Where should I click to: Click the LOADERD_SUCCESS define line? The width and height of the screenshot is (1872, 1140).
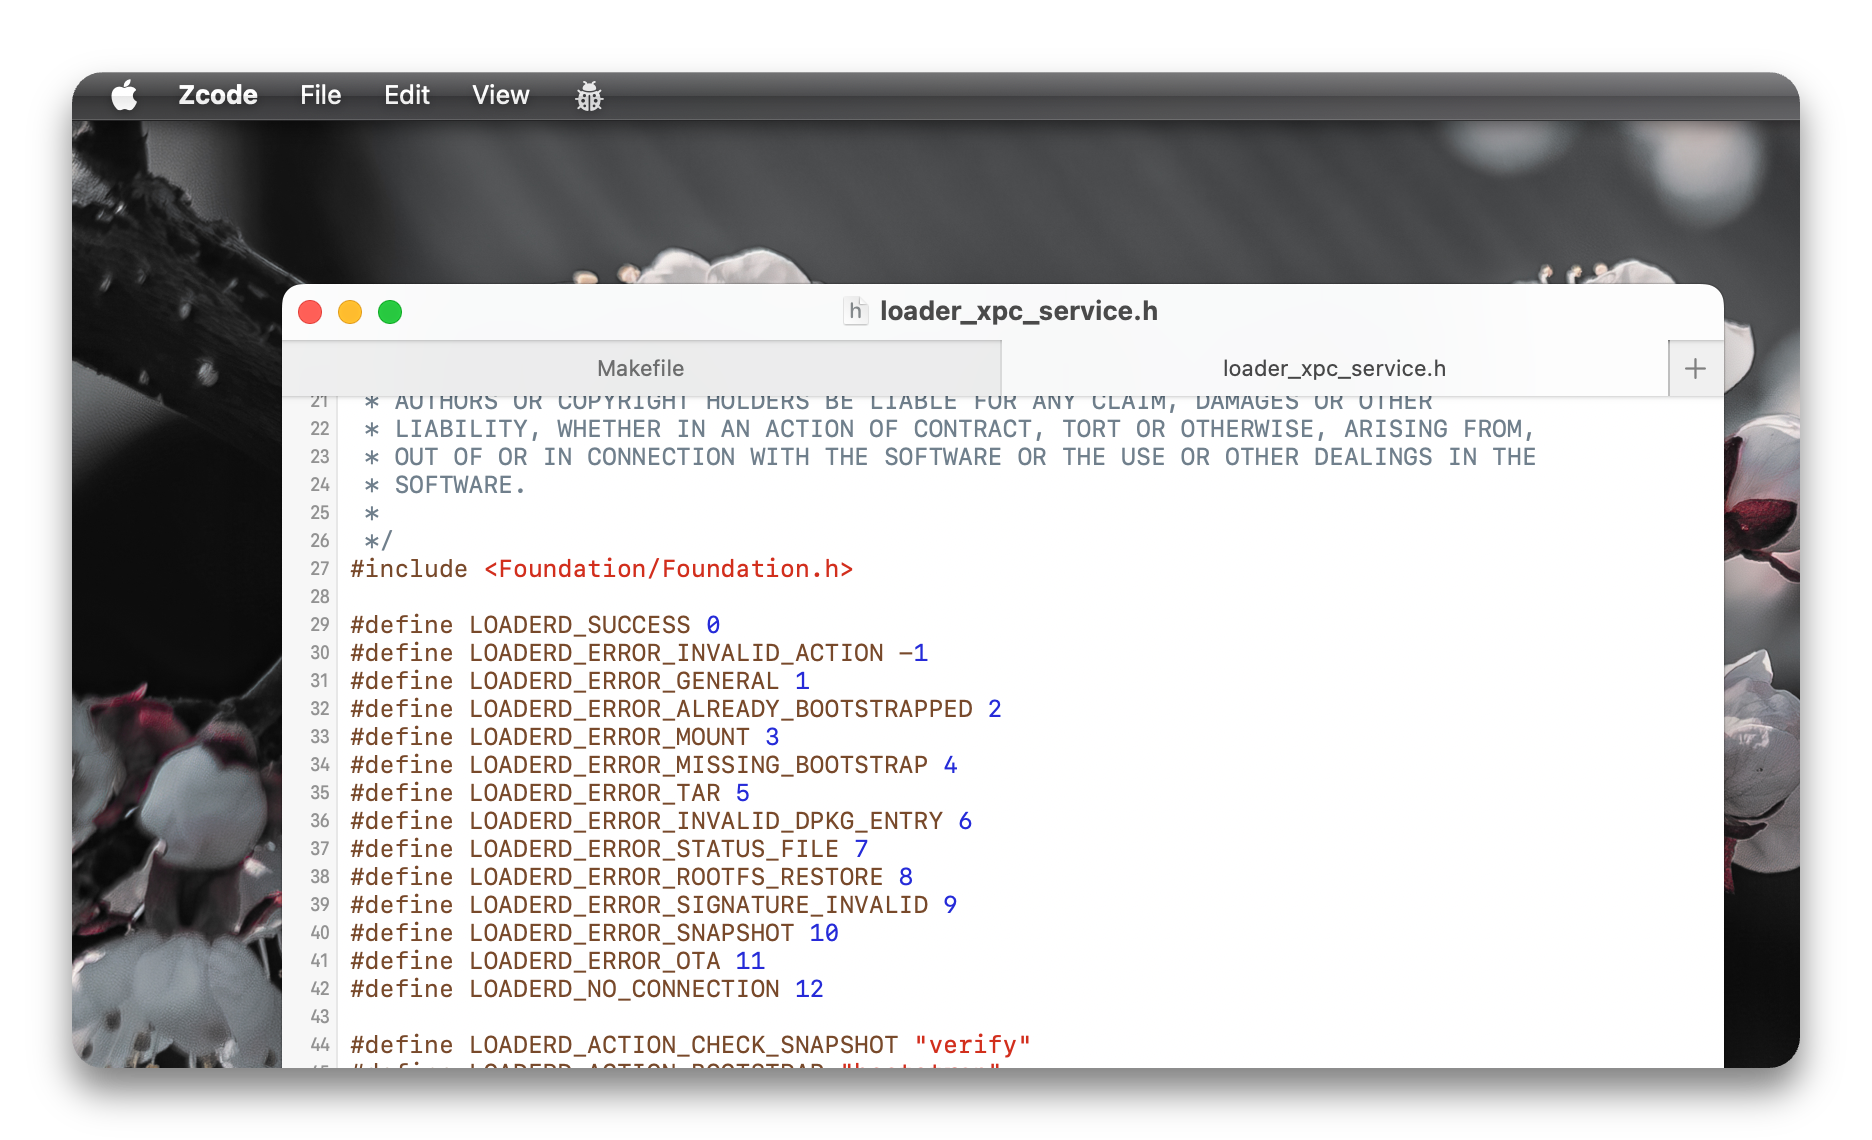pyautogui.click(x=535, y=625)
